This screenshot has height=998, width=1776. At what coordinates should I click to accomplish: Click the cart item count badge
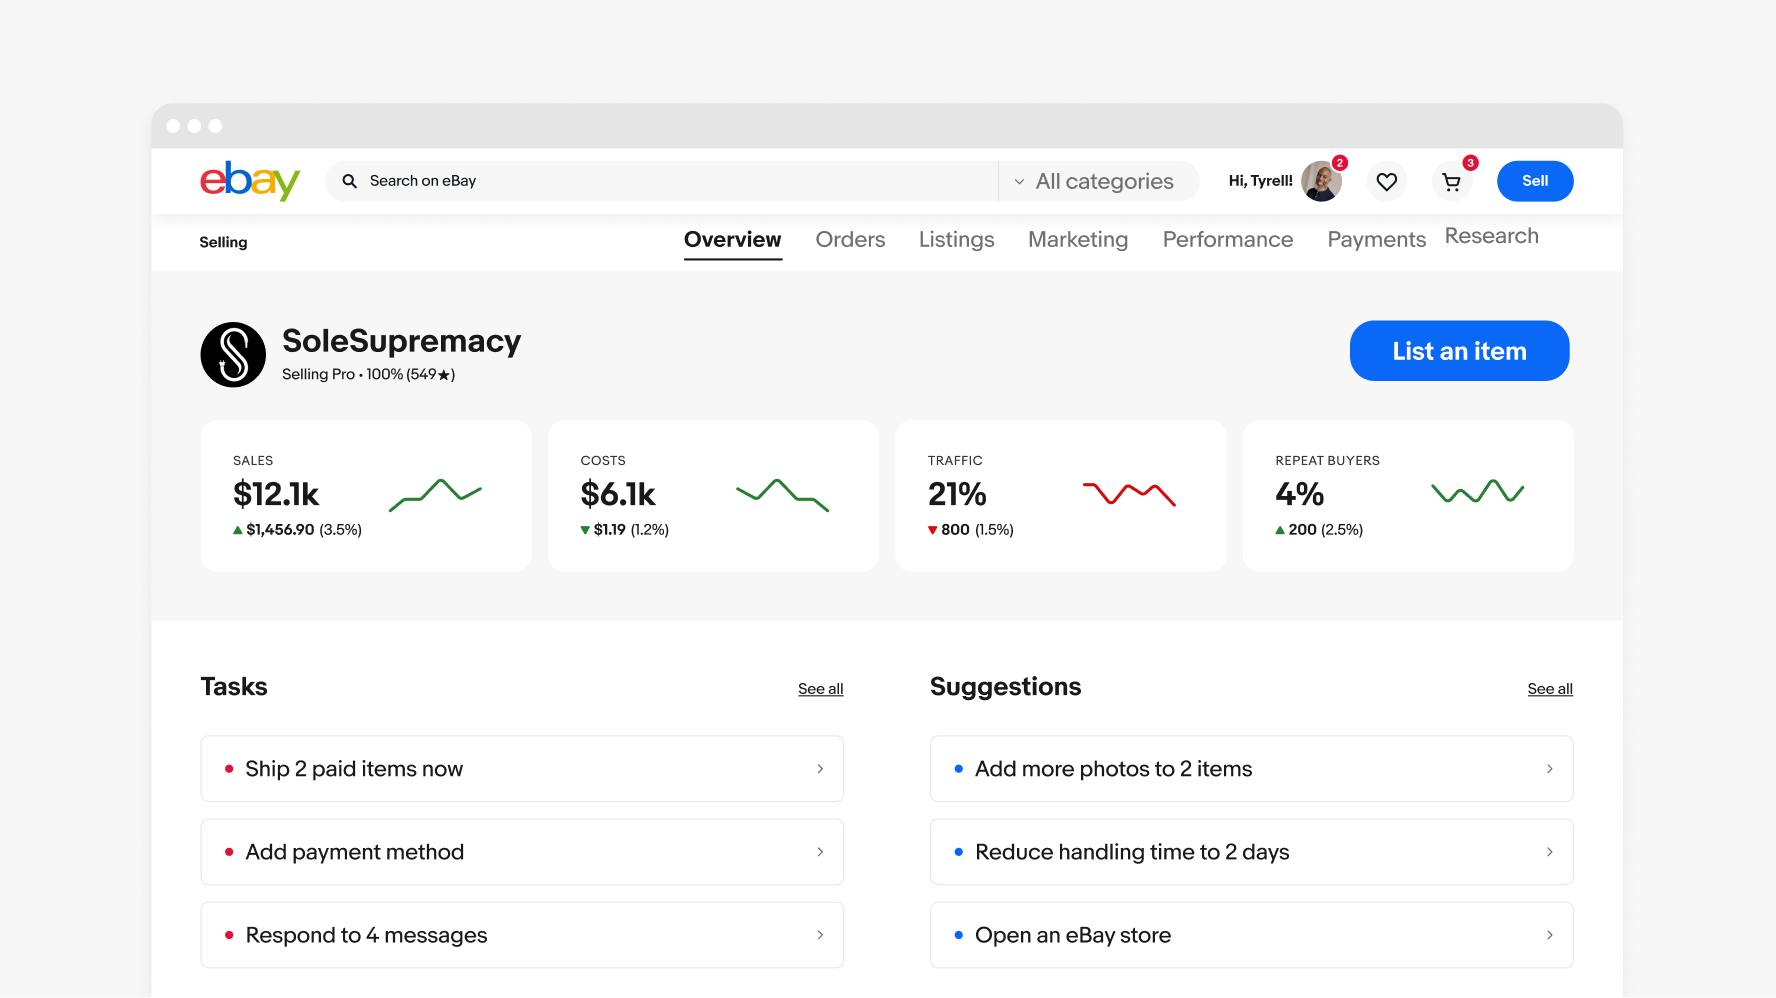1469,162
